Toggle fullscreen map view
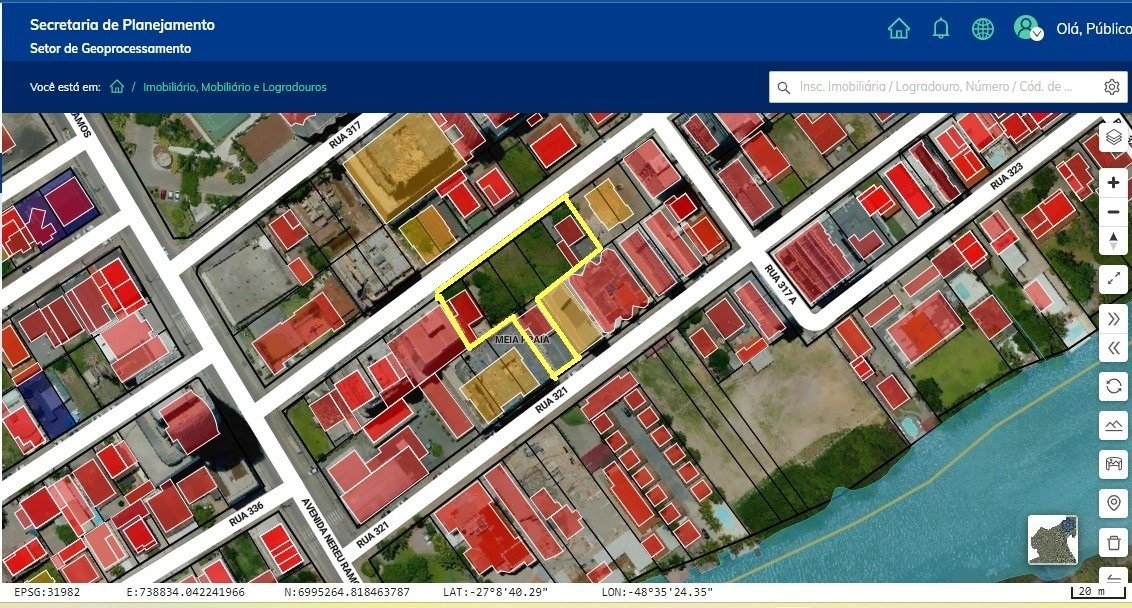The height and width of the screenshot is (608, 1132). point(1113,279)
